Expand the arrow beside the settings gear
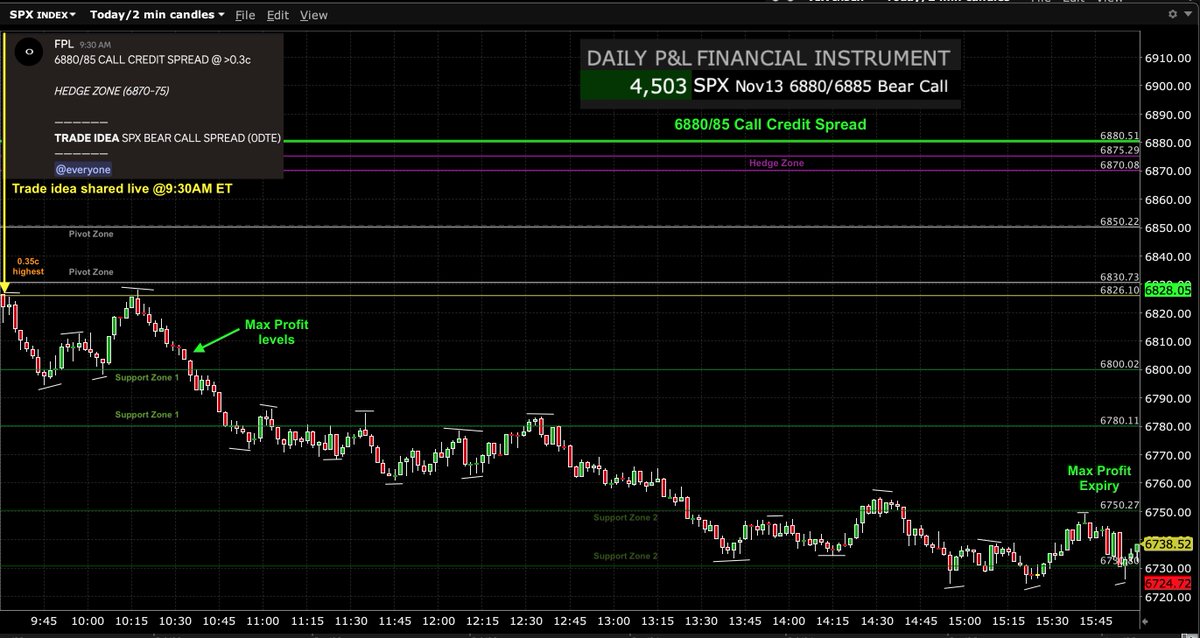This screenshot has height=638, width=1200. tap(1185, 14)
